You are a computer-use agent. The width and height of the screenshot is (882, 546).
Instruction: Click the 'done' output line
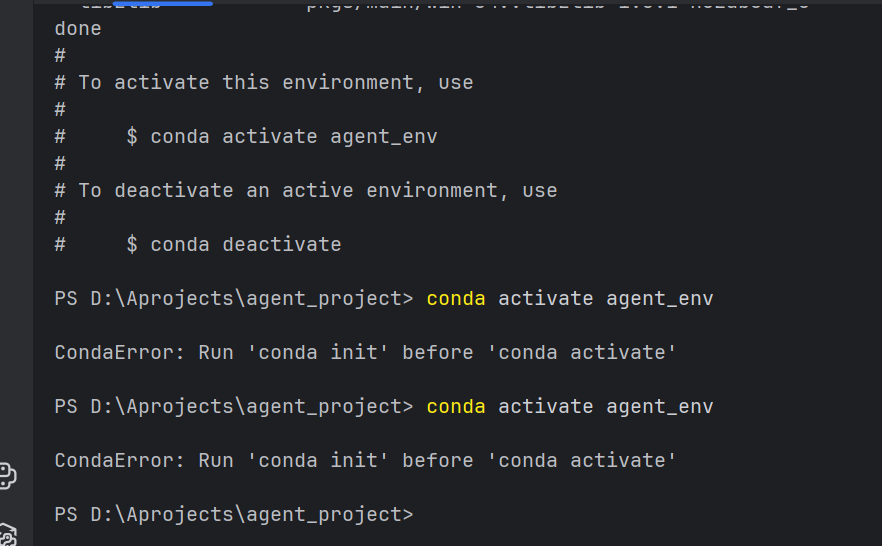click(78, 29)
